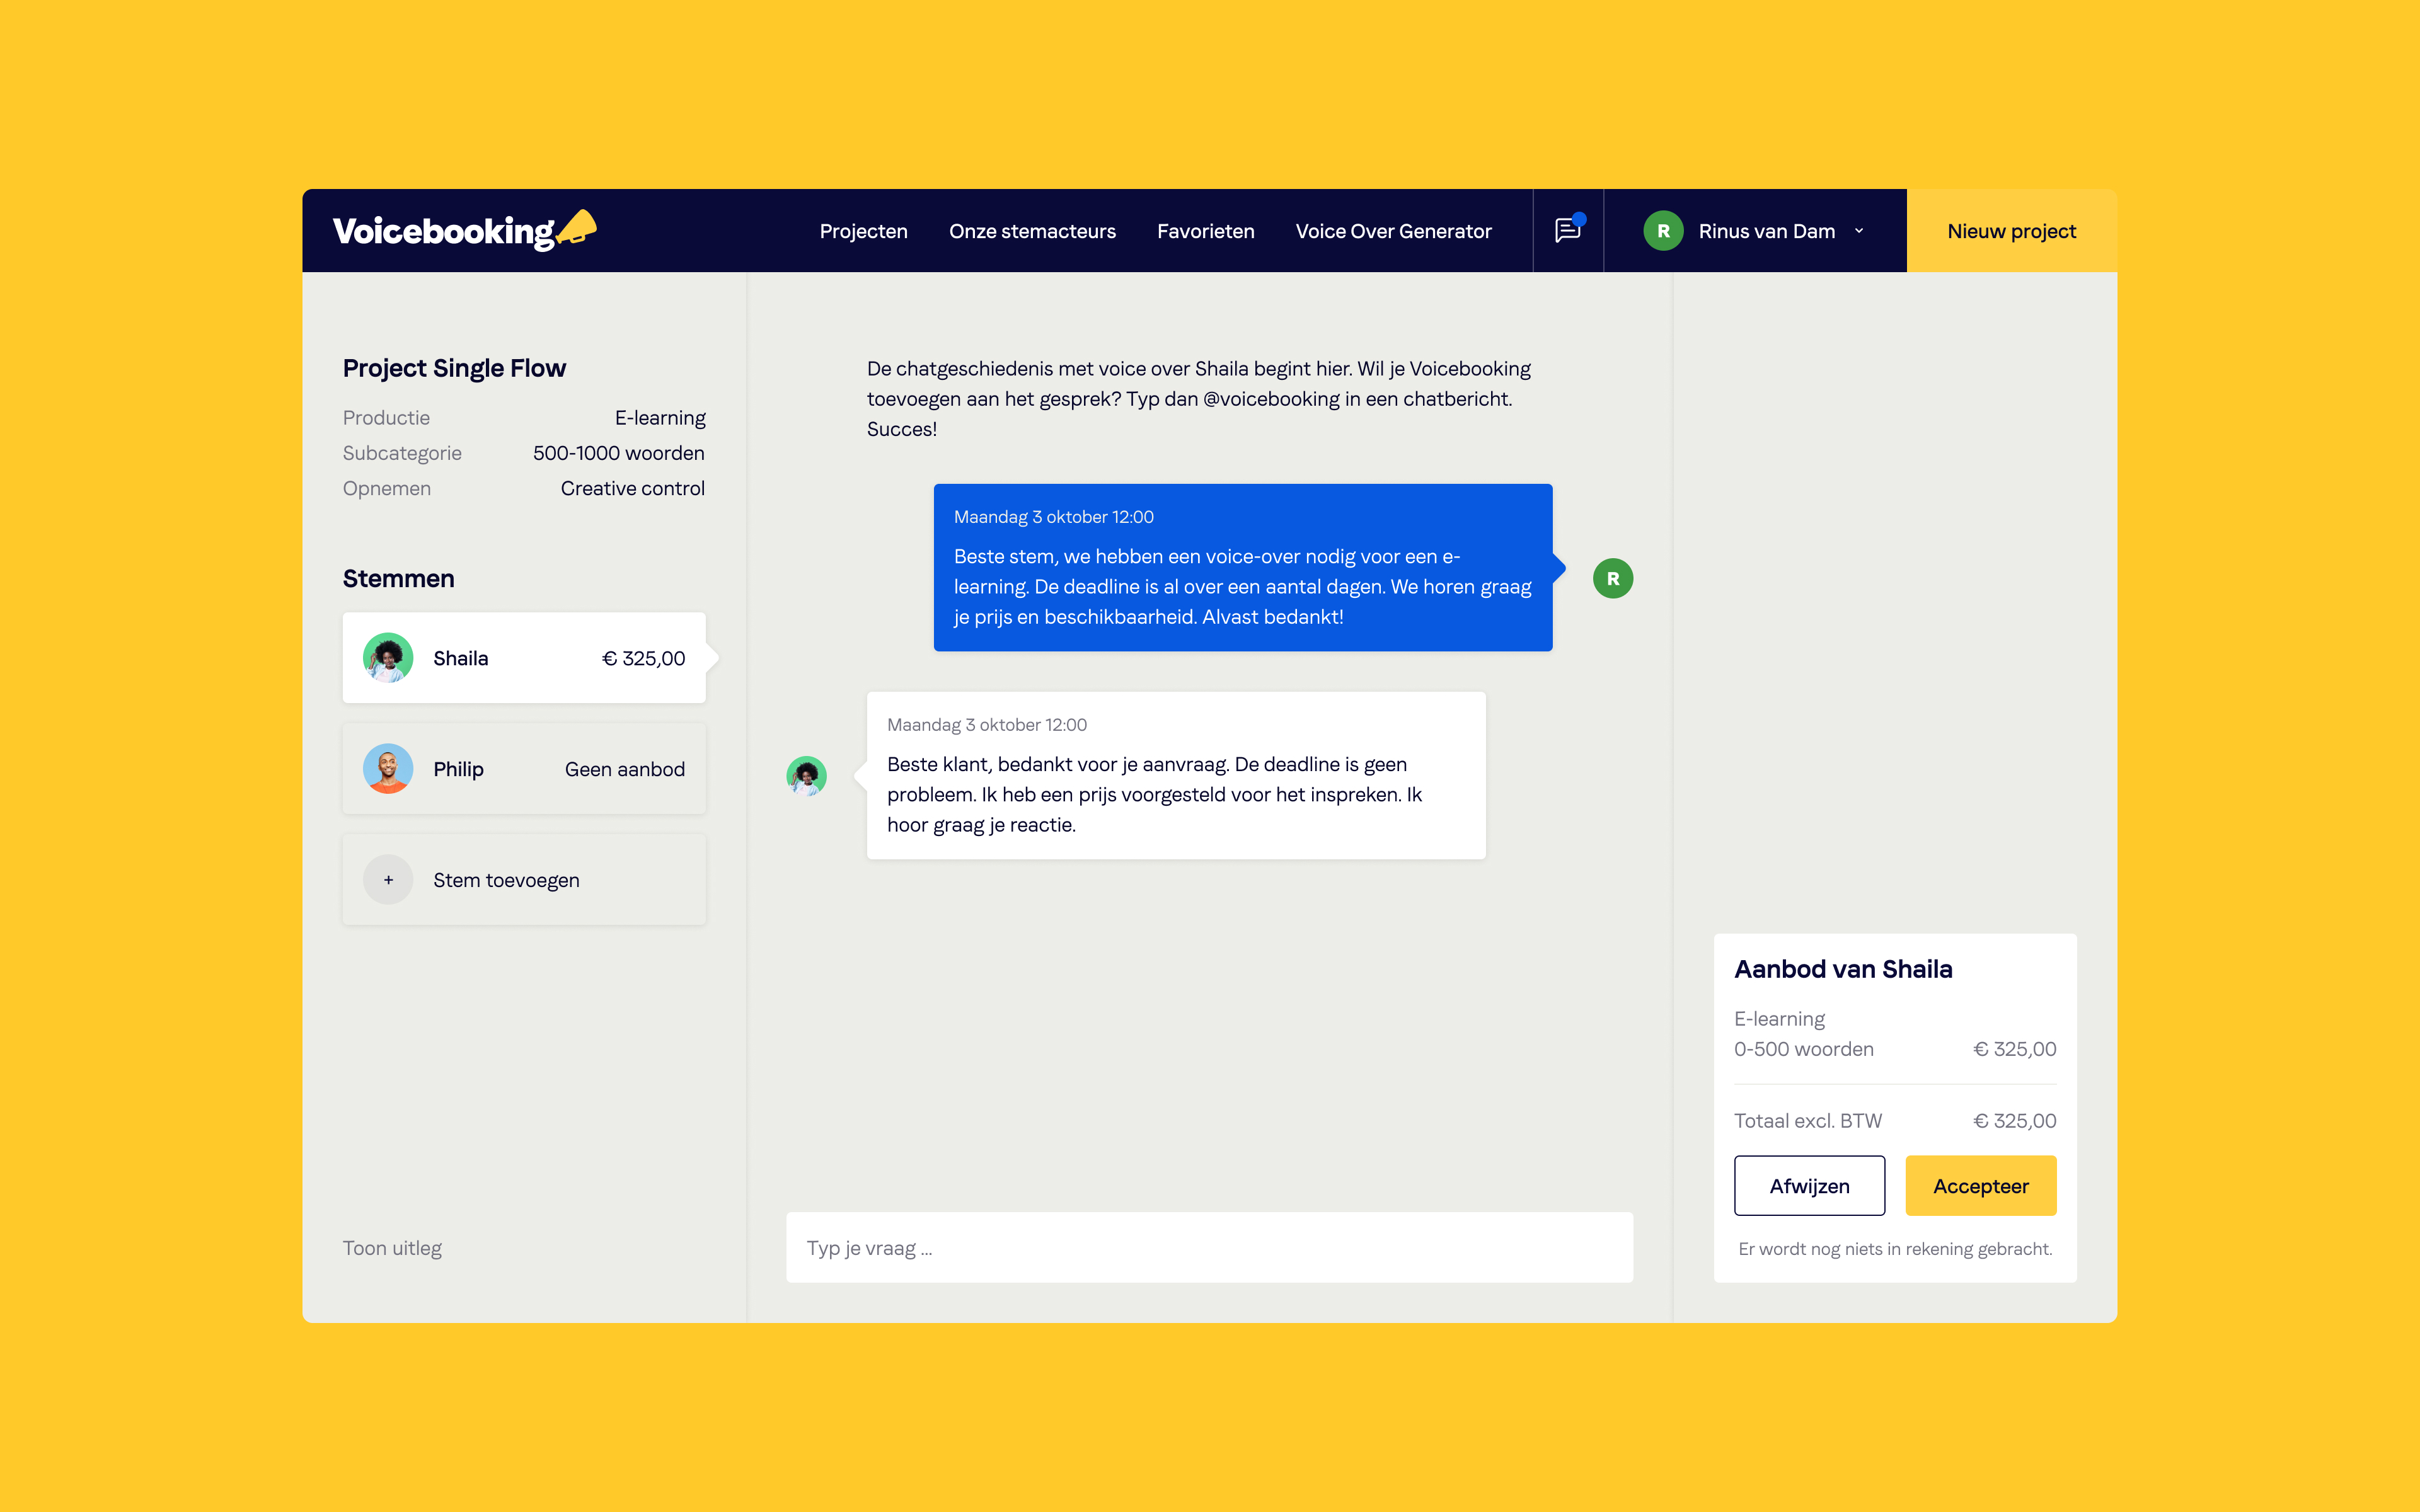
Task: Click the € 325,00 amount beside 0-500 woorden
Action: click(x=2014, y=1049)
